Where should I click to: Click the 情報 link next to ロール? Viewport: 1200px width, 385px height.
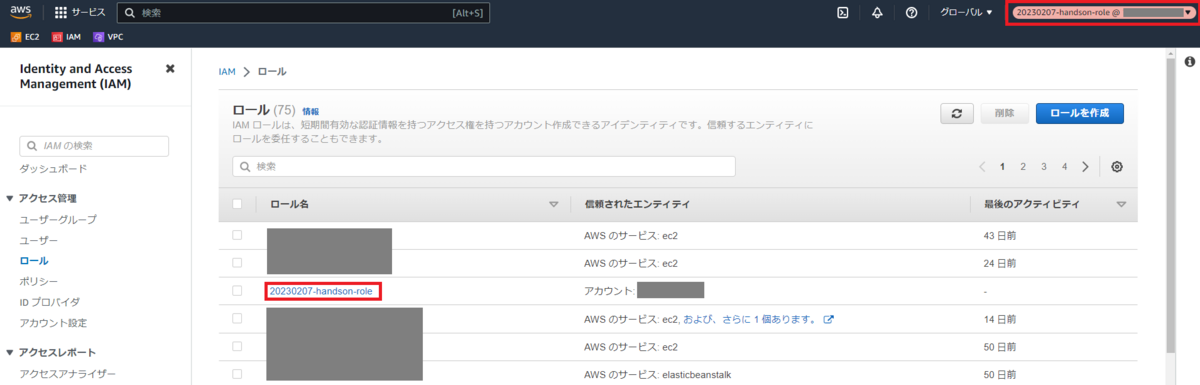(x=311, y=111)
